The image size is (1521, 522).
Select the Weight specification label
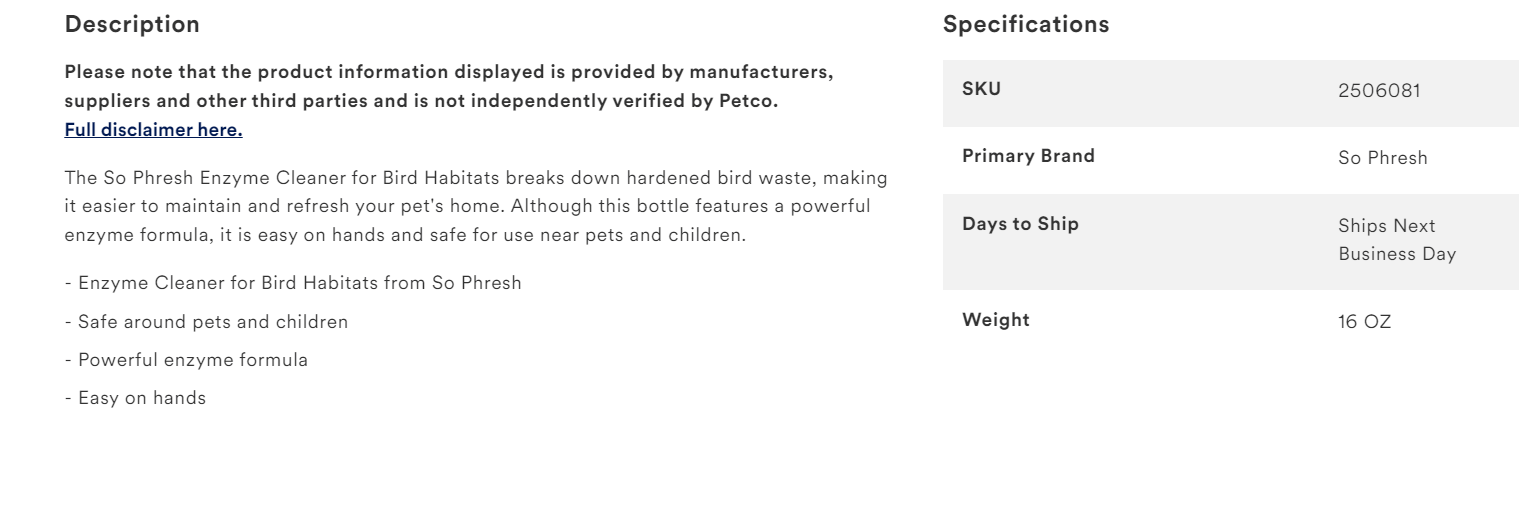point(995,320)
